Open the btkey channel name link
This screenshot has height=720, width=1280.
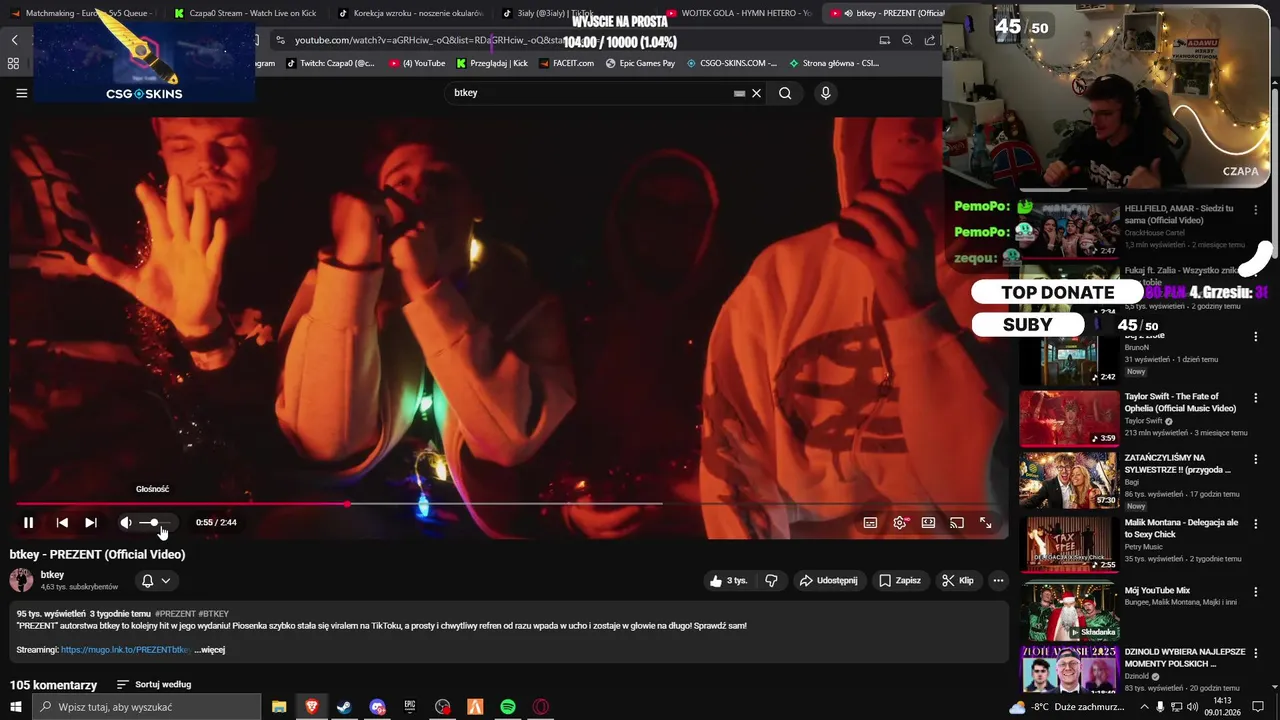tap(52, 574)
